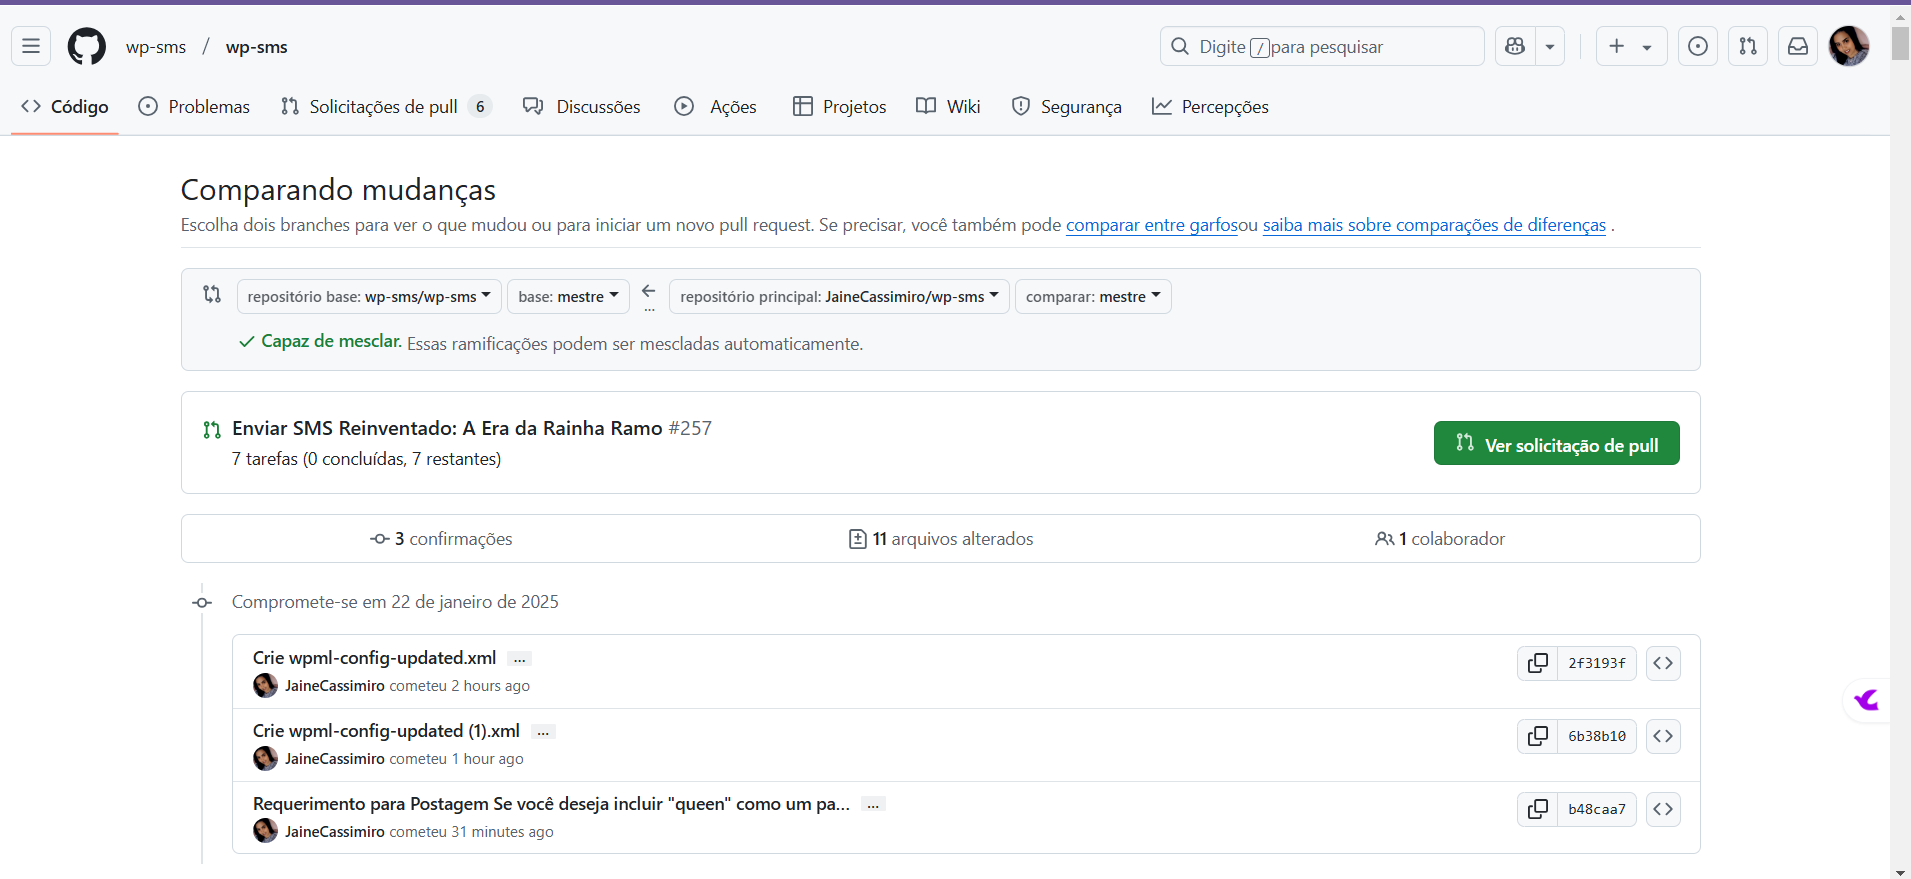1911x879 pixels.
Task: Switch to the Discussões tab
Action: point(582,106)
